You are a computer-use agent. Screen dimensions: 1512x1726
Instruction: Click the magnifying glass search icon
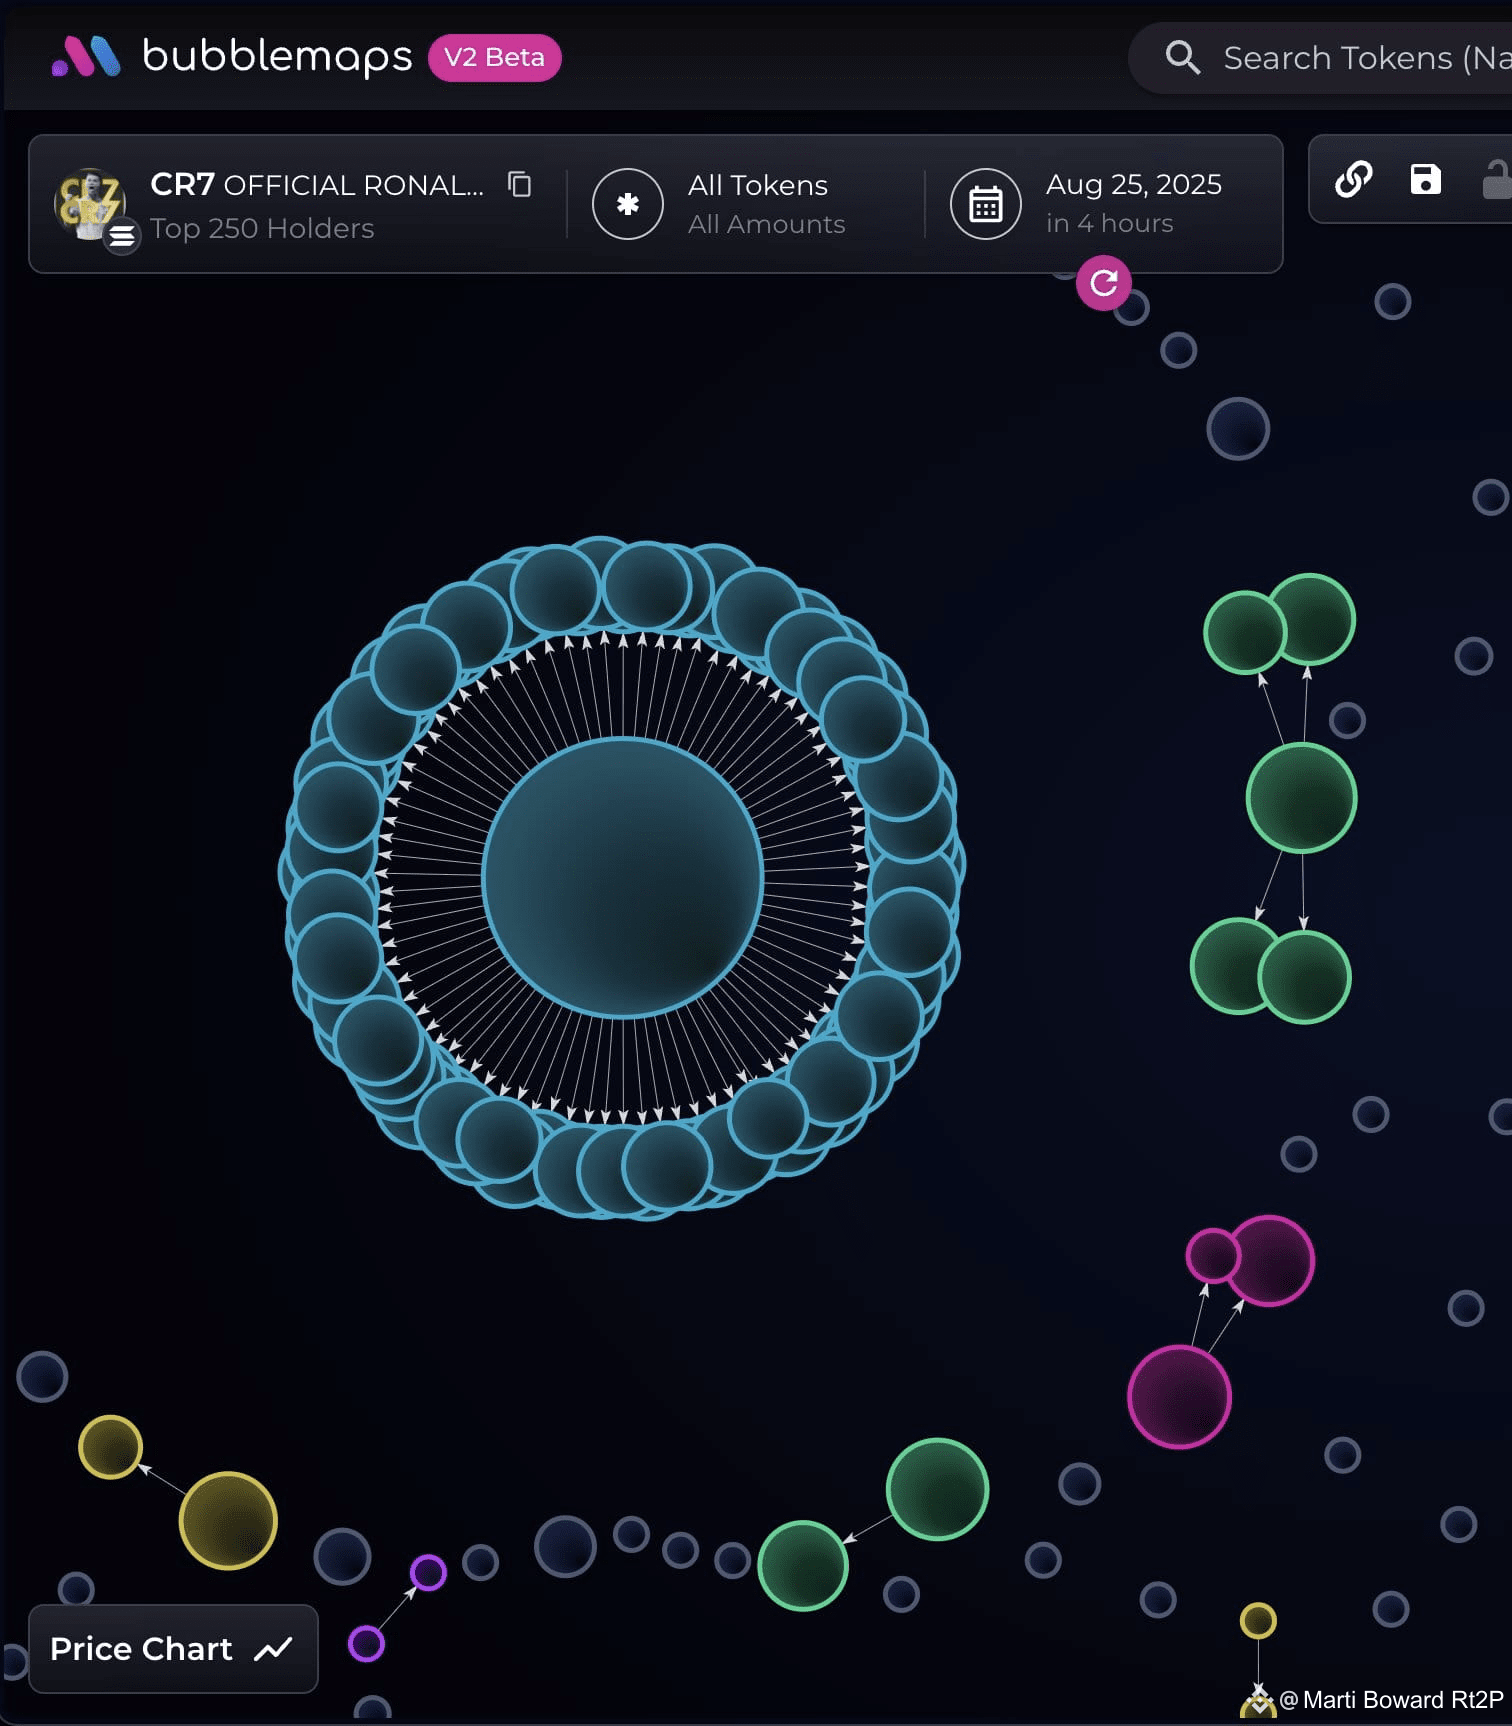pyautogui.click(x=1182, y=58)
